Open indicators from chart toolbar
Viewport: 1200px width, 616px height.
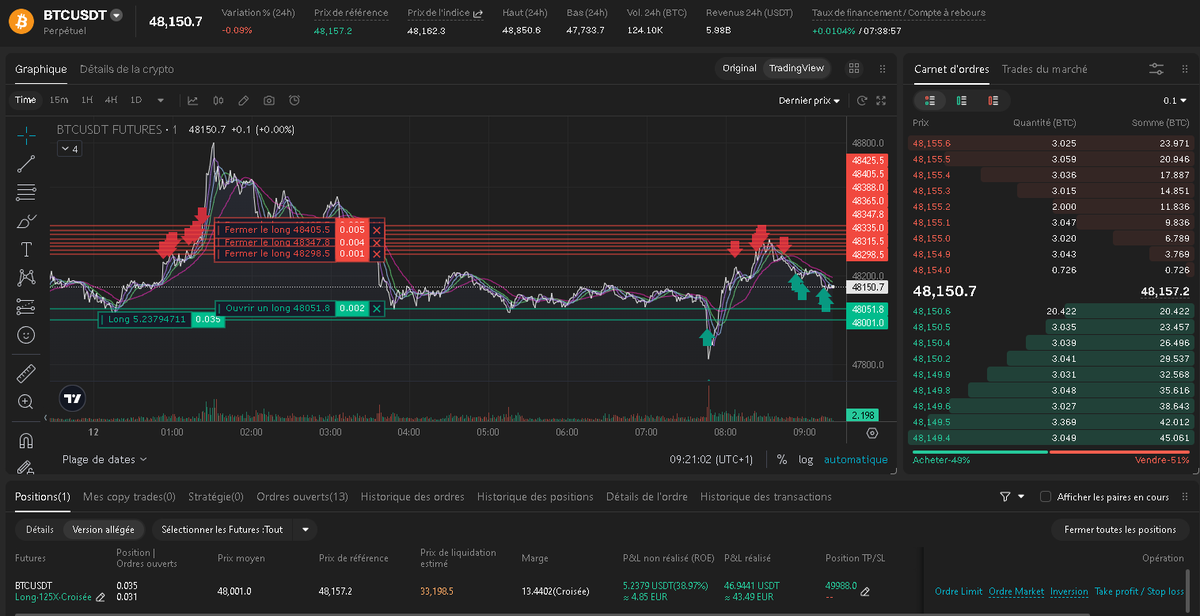pyautogui.click(x=193, y=100)
